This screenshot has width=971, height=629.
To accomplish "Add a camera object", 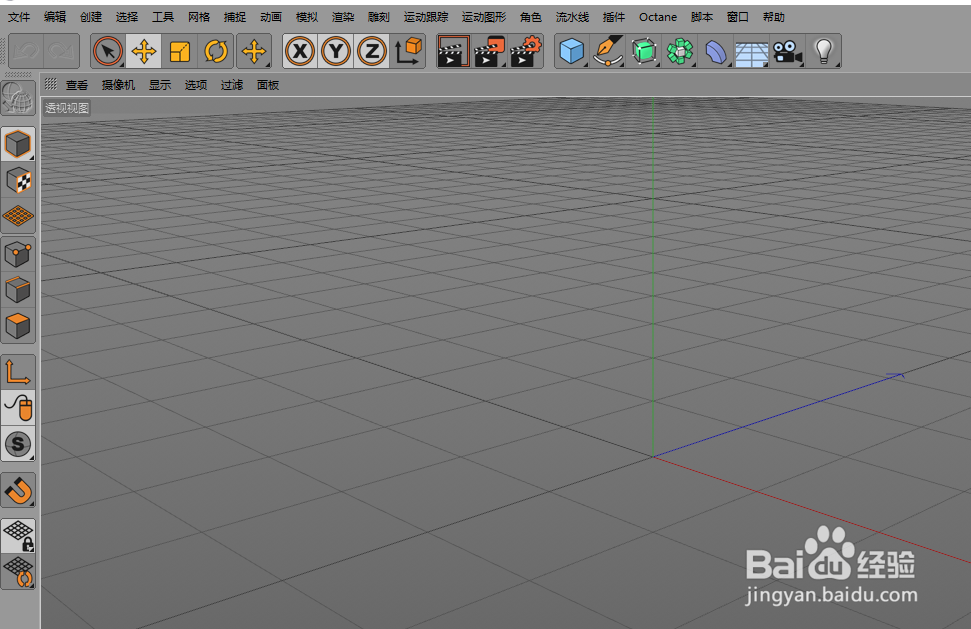I will [788, 51].
